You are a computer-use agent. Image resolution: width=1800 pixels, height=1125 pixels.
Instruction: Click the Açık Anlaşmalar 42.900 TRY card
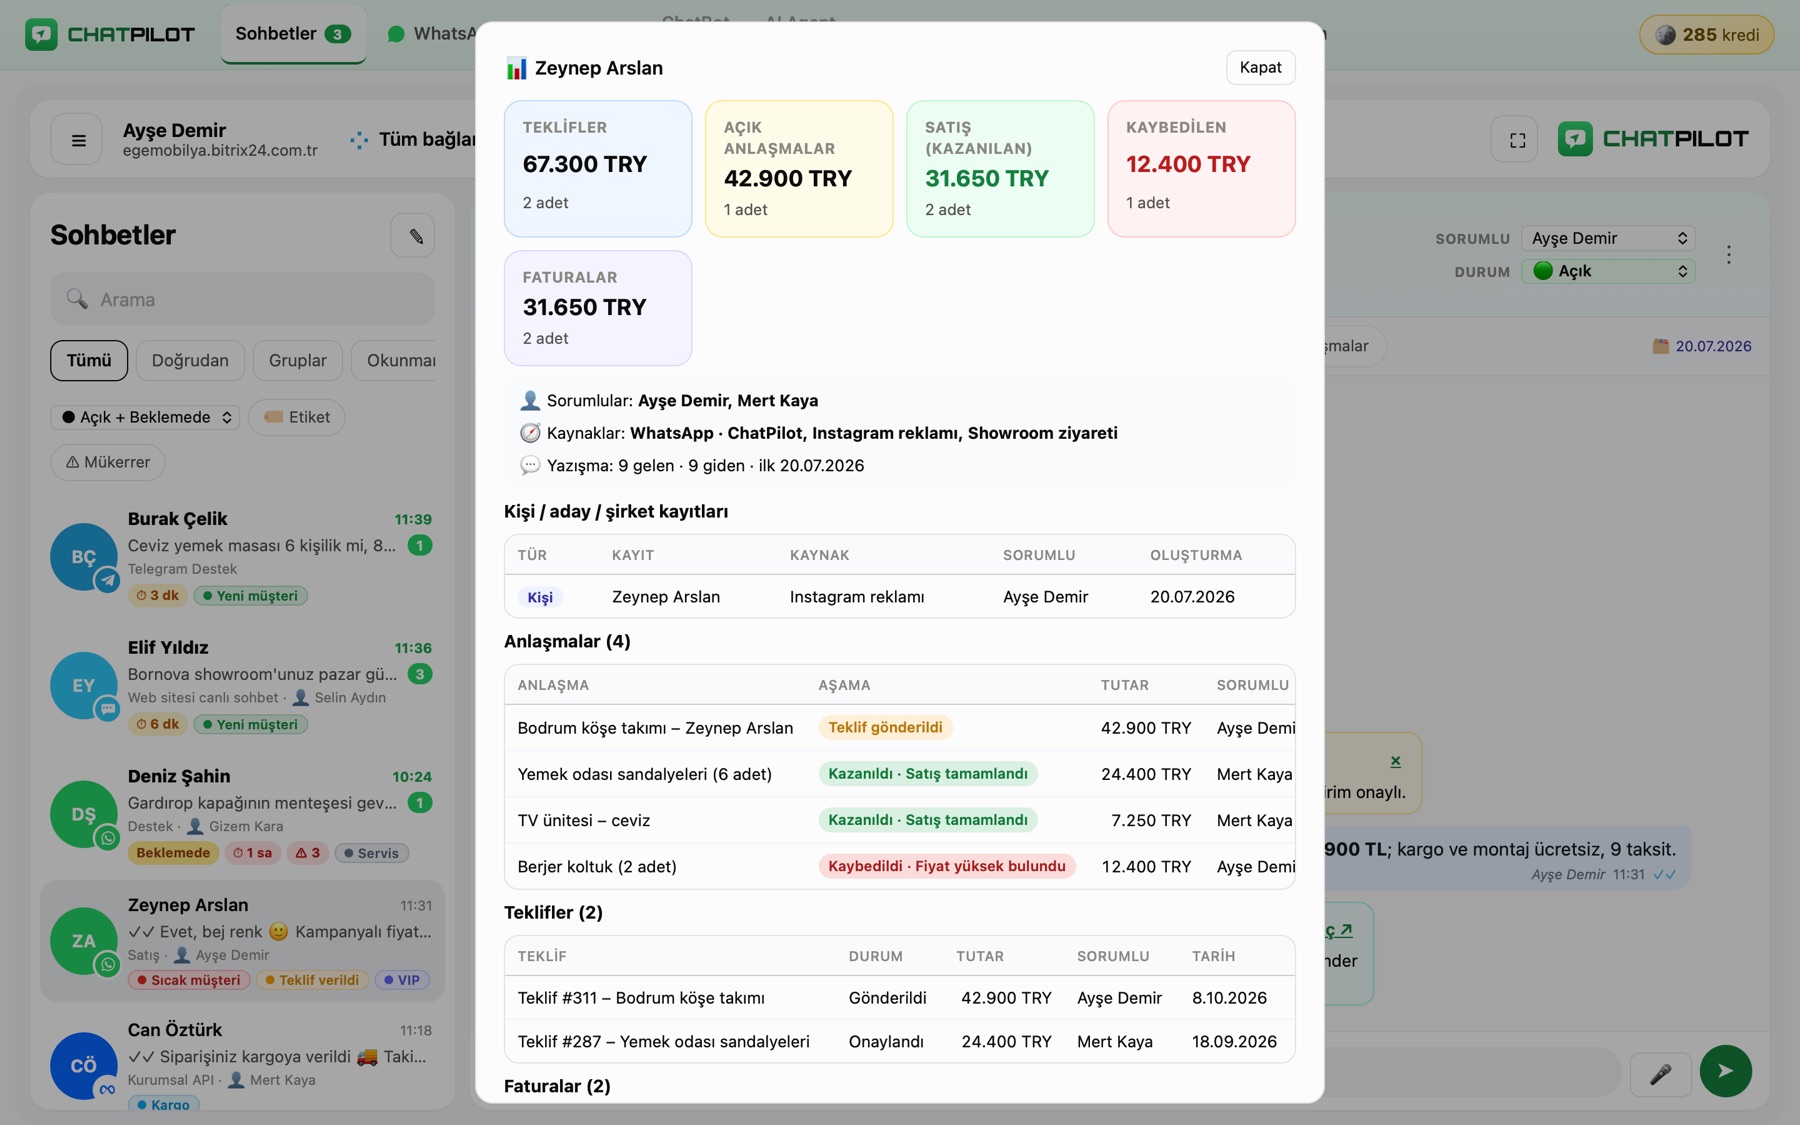(799, 168)
